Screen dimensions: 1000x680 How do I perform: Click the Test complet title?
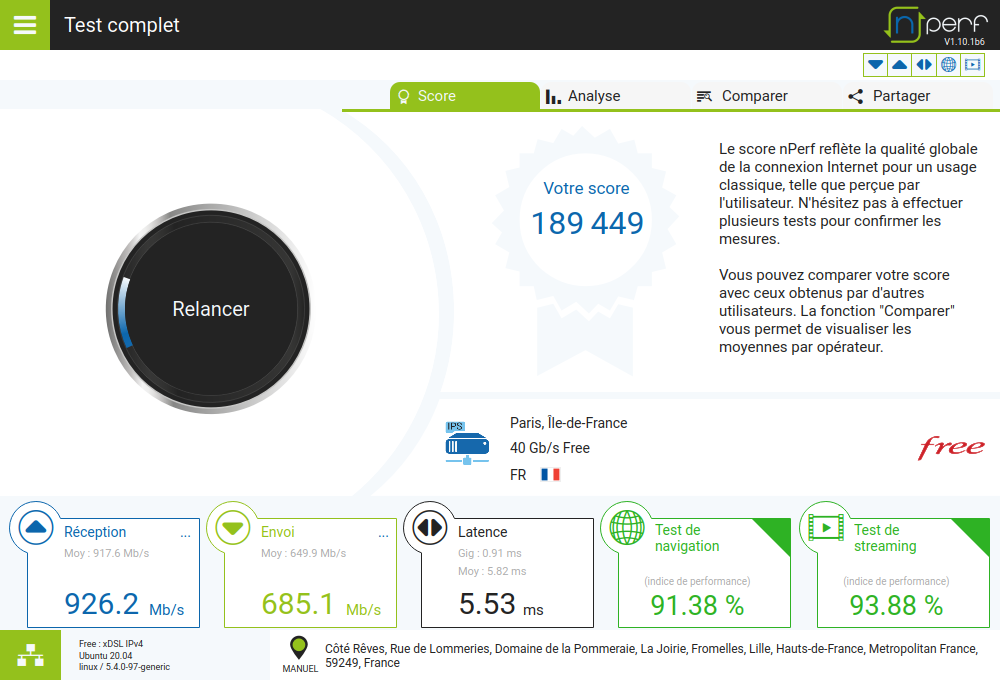click(122, 25)
